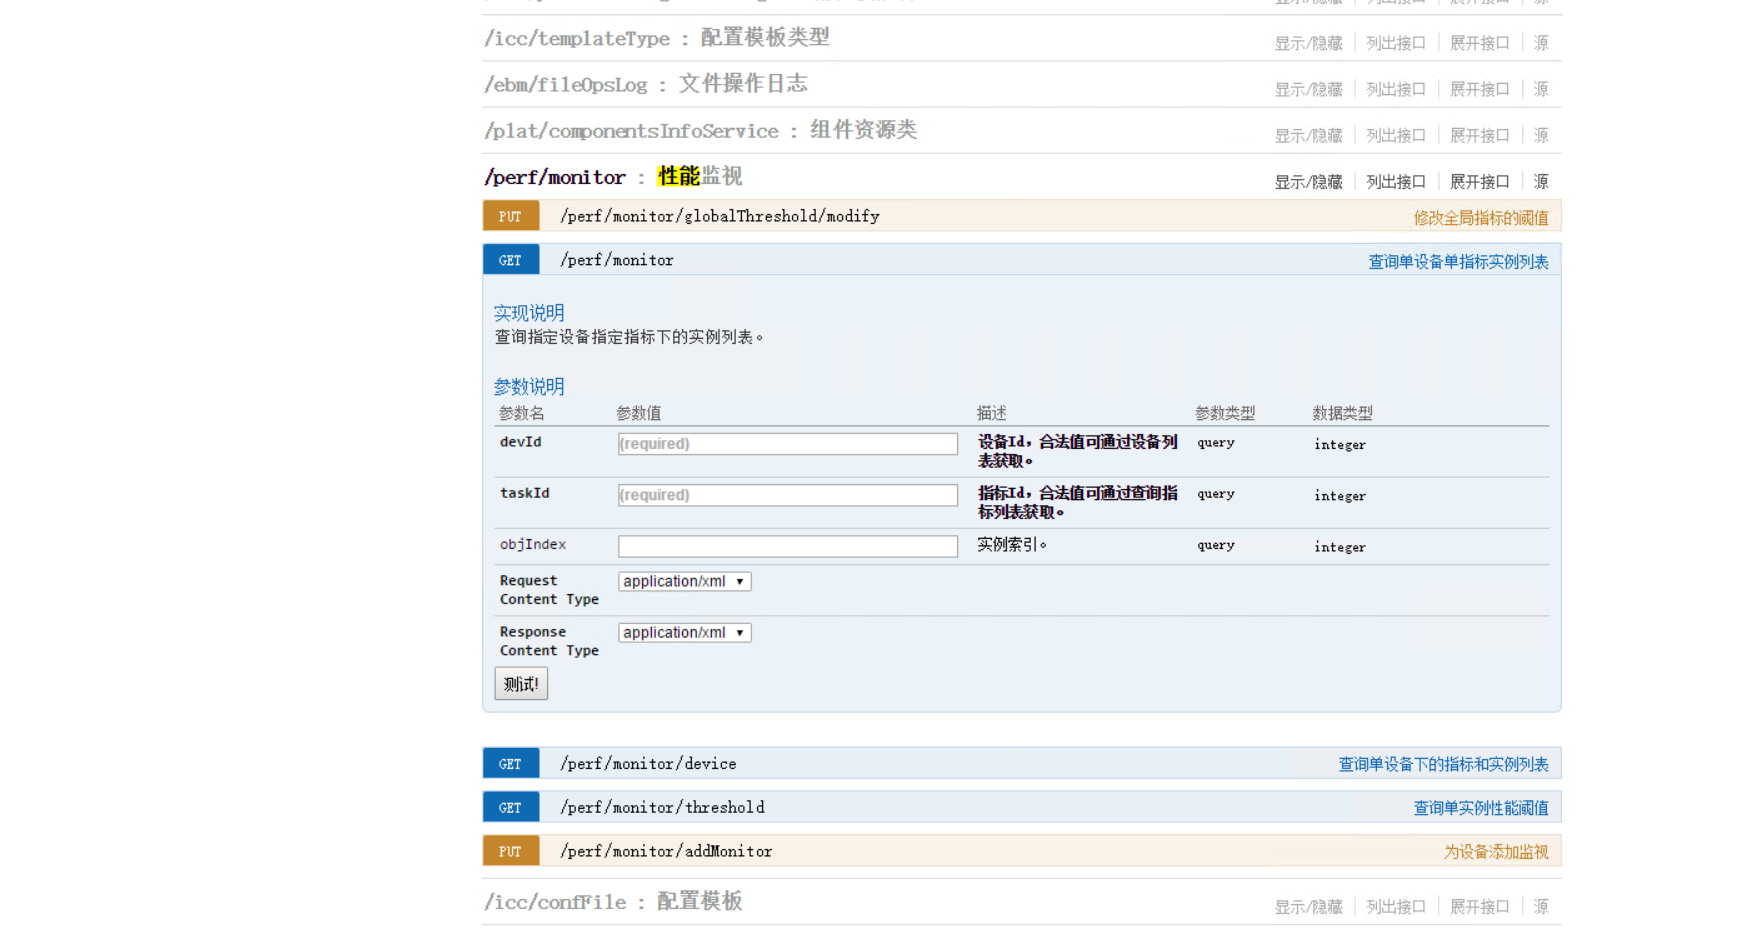The image size is (1750, 931).
Task: Click 展开接口 for /icc/templateType
Action: (1480, 43)
